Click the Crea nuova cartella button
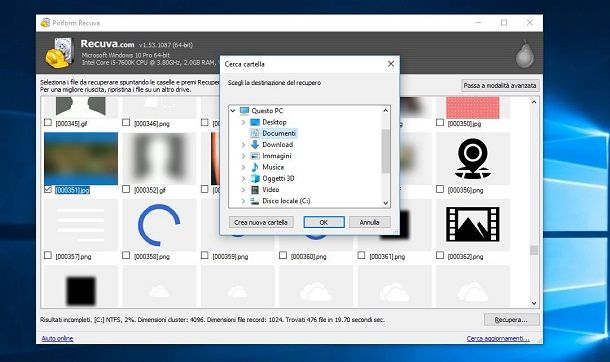The height and width of the screenshot is (362, 610). [x=261, y=222]
